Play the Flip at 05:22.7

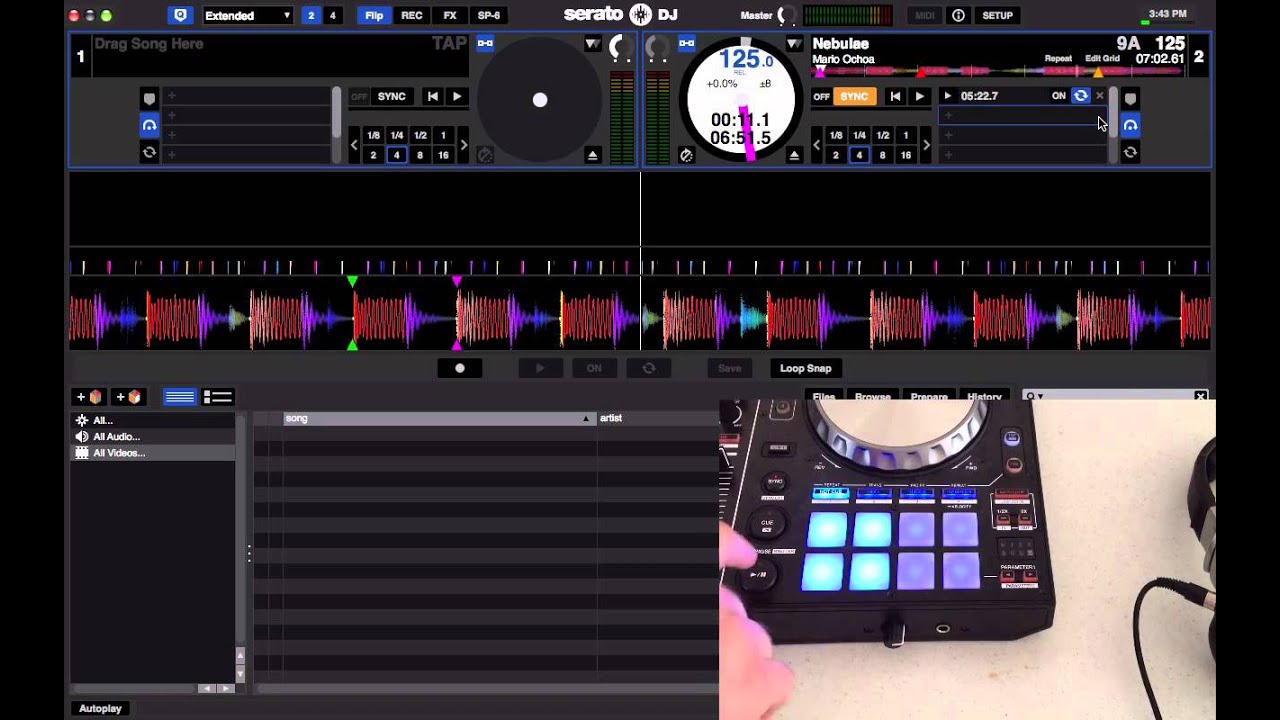pos(947,96)
